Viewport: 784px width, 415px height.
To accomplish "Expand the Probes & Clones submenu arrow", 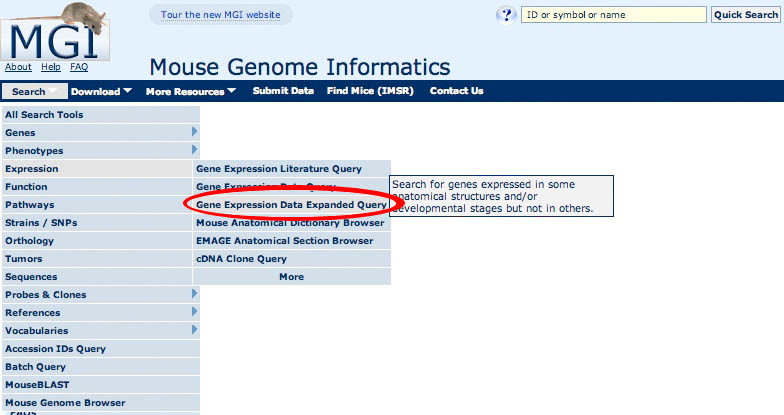I will [x=194, y=294].
